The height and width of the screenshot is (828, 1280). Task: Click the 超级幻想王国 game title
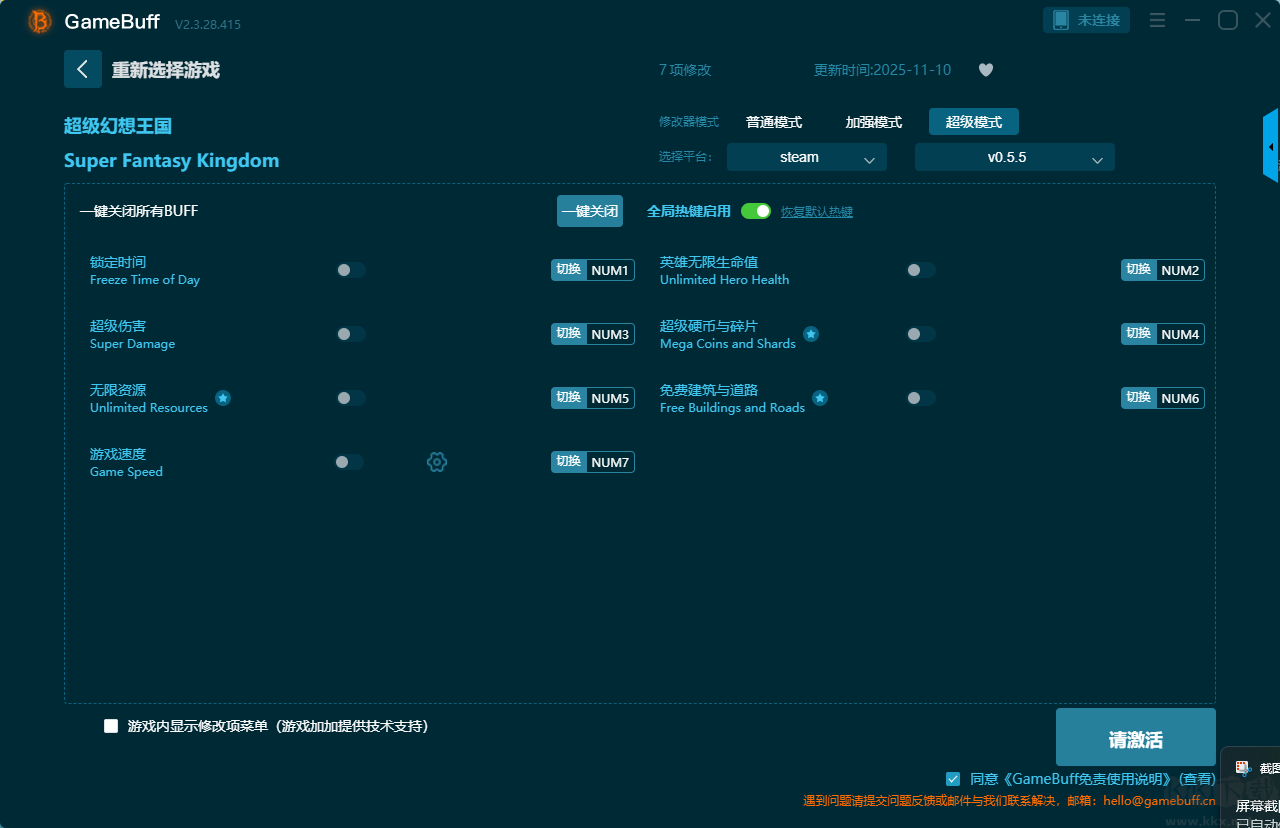[118, 126]
